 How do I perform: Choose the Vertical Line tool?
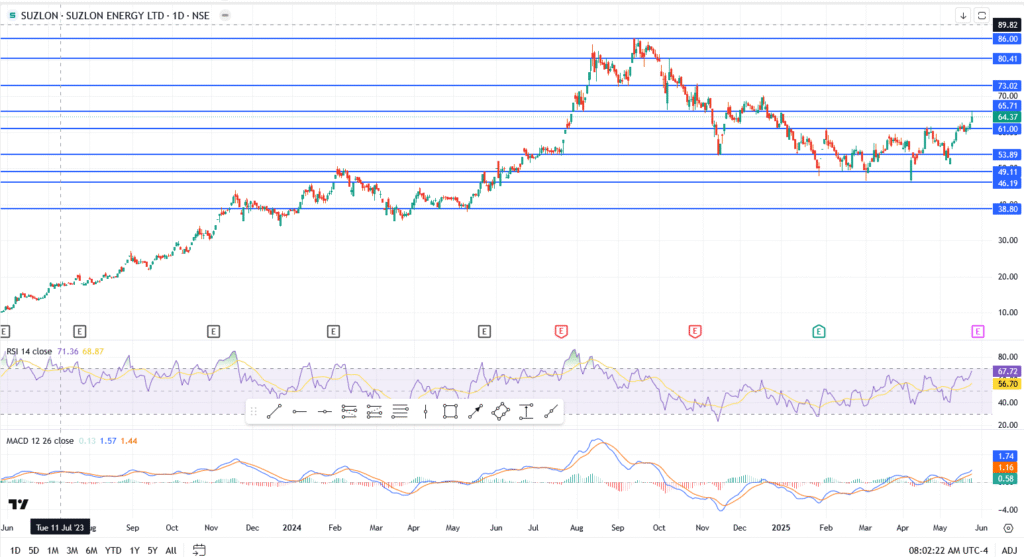pyautogui.click(x=425, y=411)
